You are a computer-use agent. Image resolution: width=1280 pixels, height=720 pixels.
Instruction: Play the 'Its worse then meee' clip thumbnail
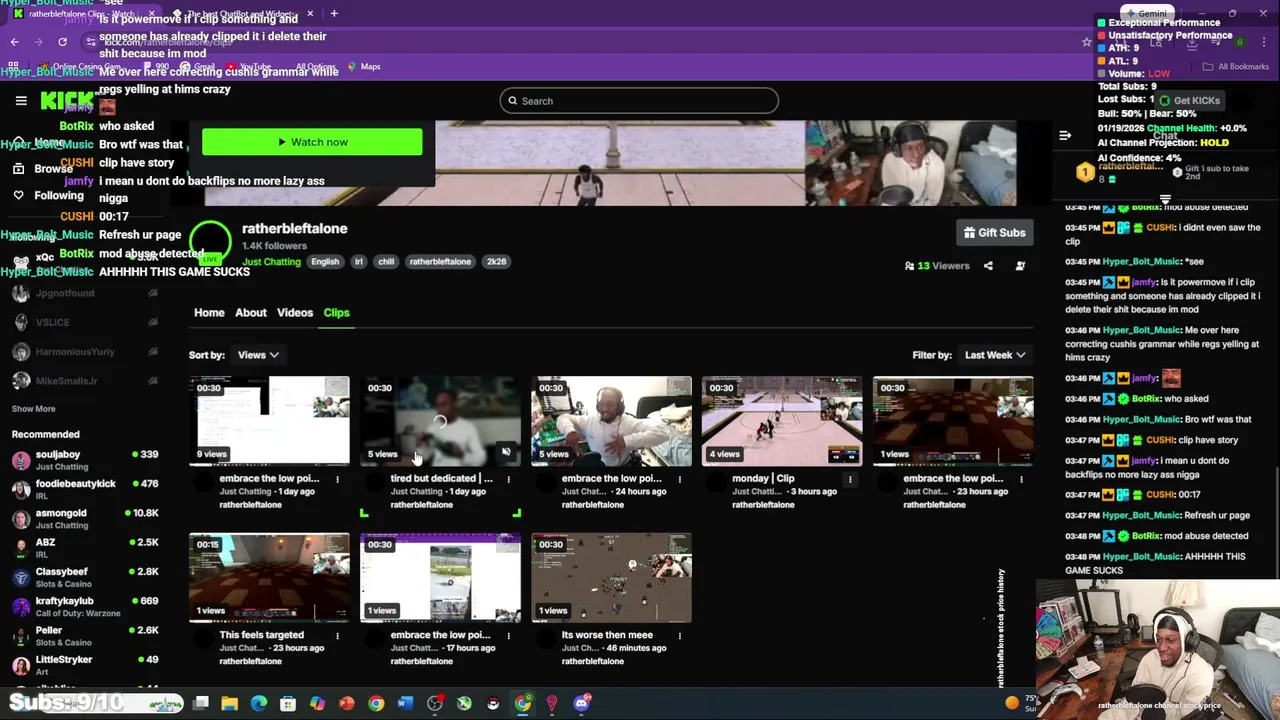click(x=611, y=578)
